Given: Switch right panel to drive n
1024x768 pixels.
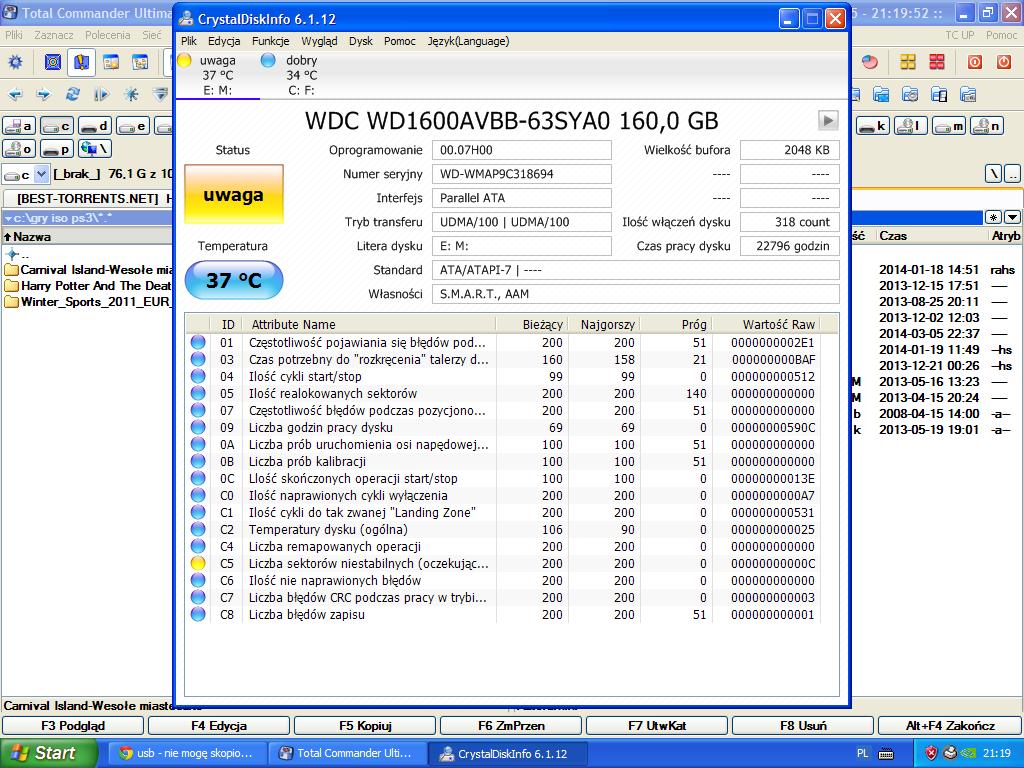Looking at the screenshot, I should click(986, 125).
